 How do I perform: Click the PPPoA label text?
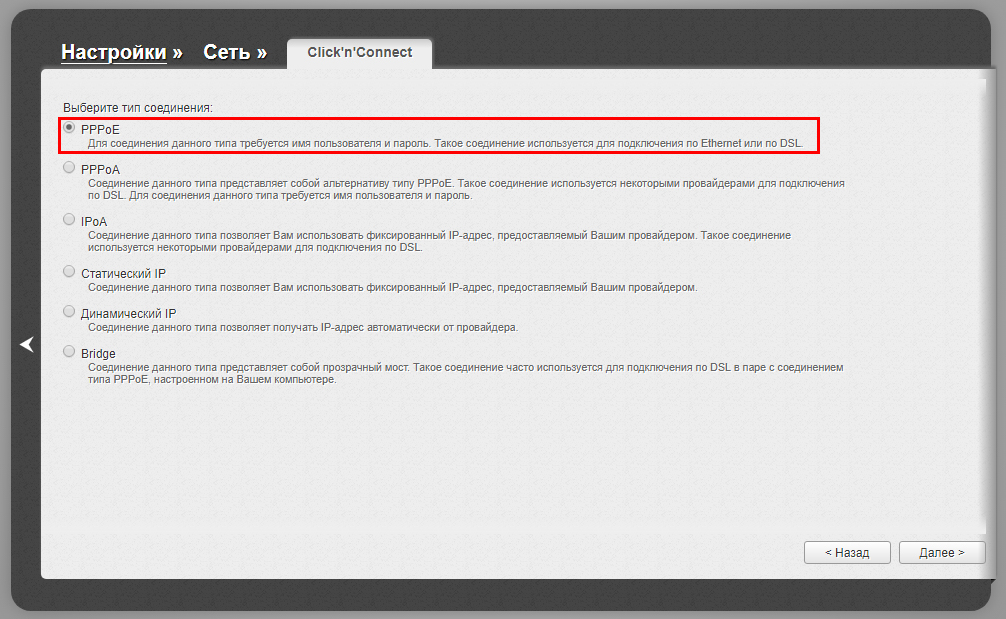[100, 169]
